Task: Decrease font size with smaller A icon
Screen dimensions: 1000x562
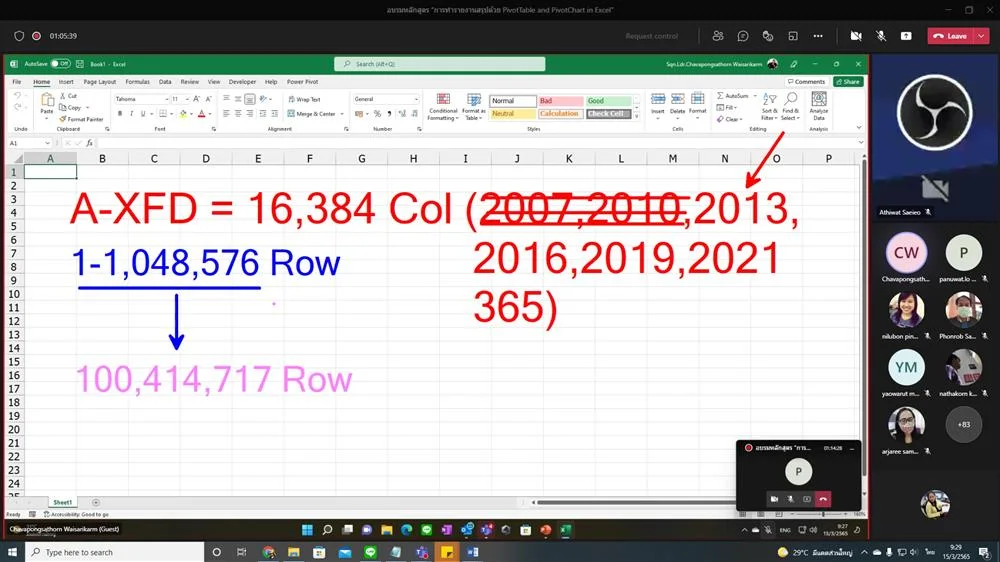Action: (208, 99)
